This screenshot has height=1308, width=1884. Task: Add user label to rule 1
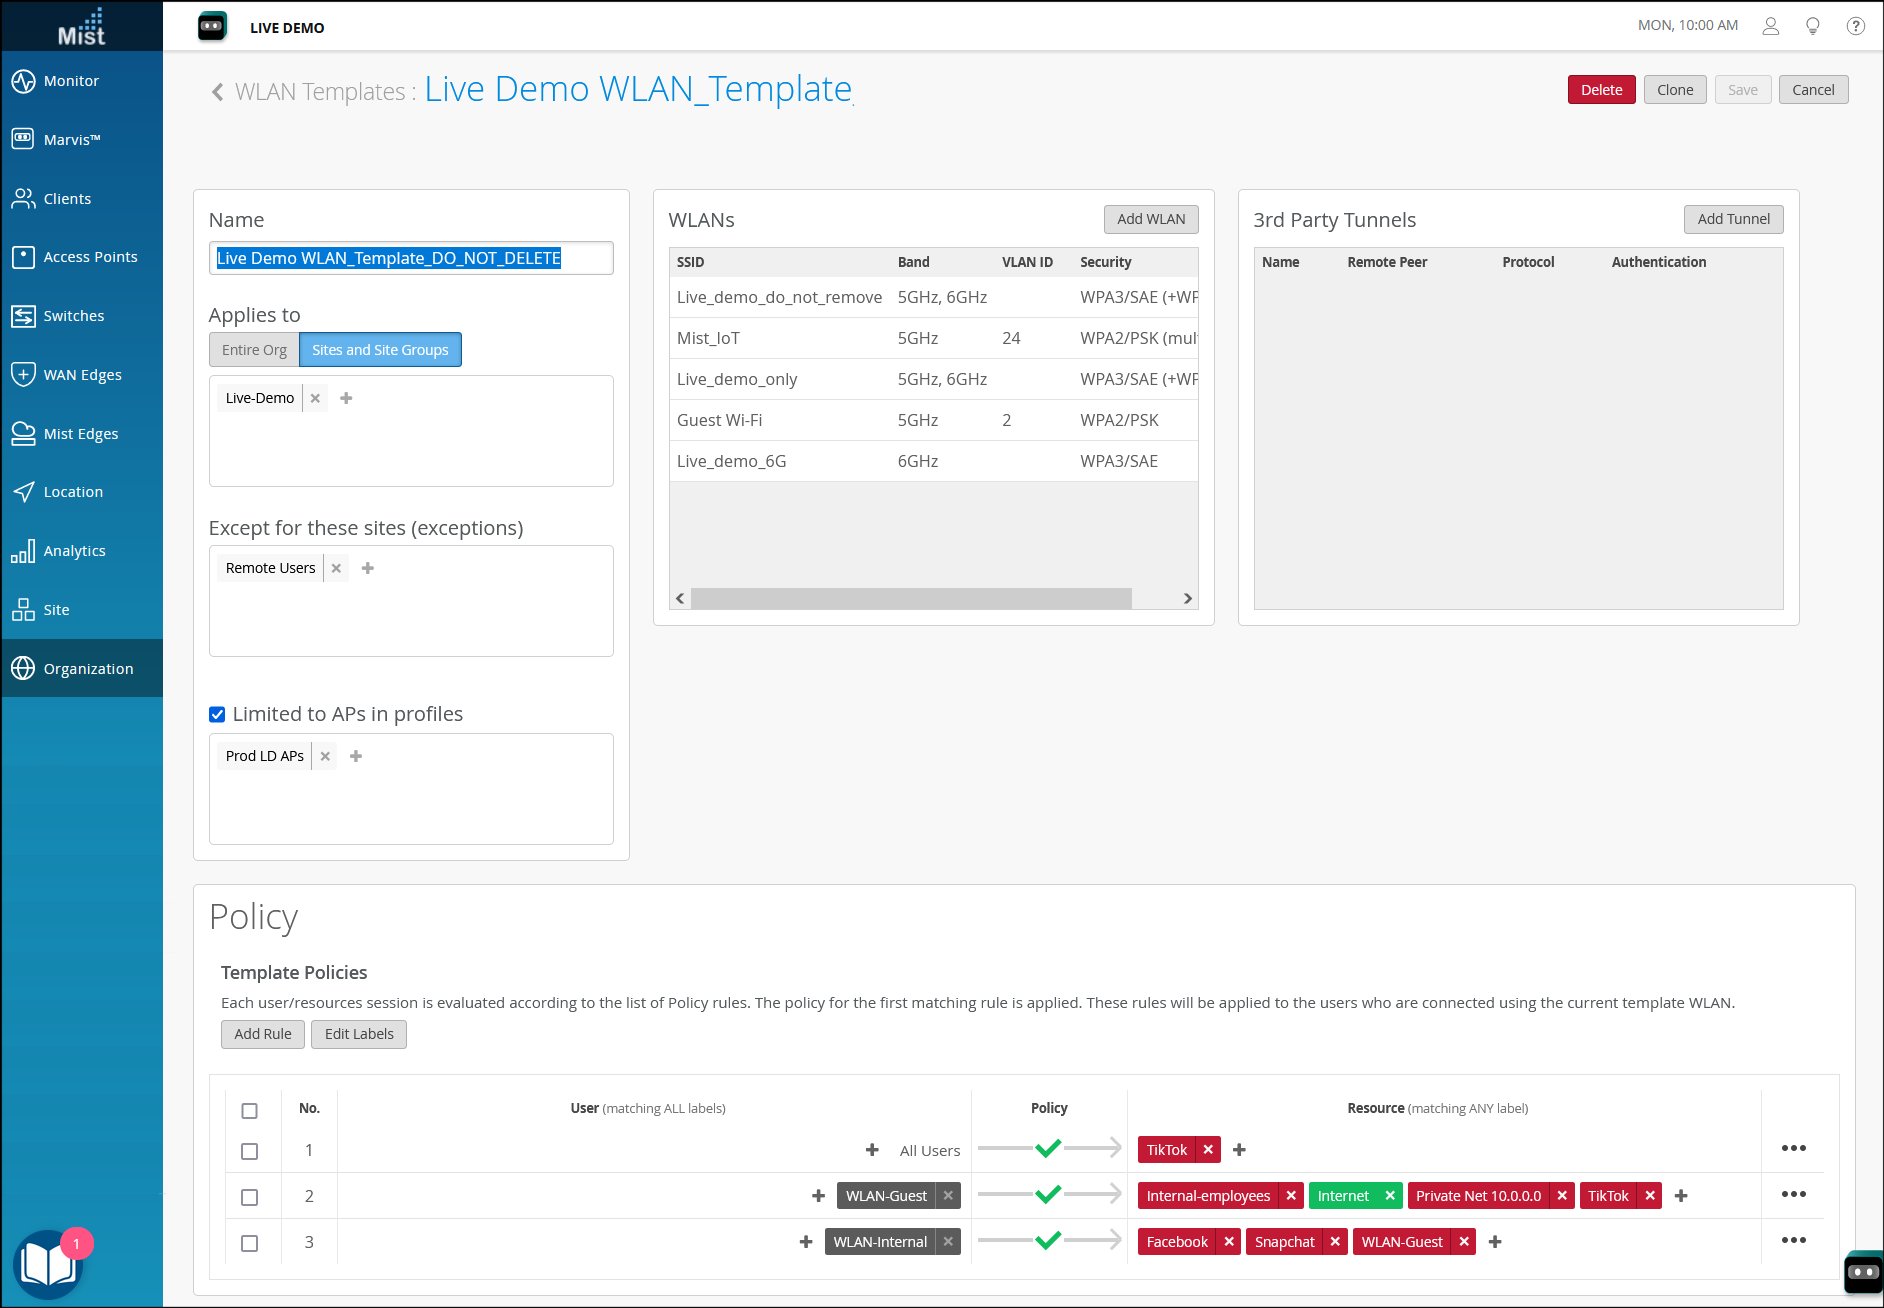(872, 1150)
